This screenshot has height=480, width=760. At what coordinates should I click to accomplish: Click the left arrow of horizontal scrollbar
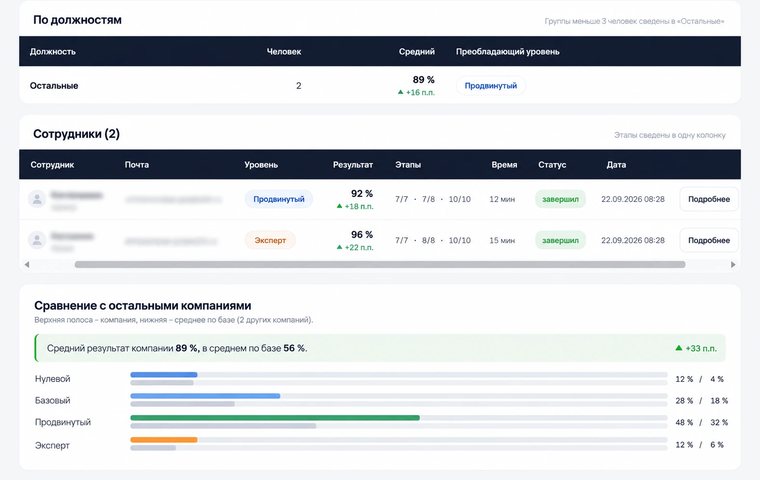[27, 265]
